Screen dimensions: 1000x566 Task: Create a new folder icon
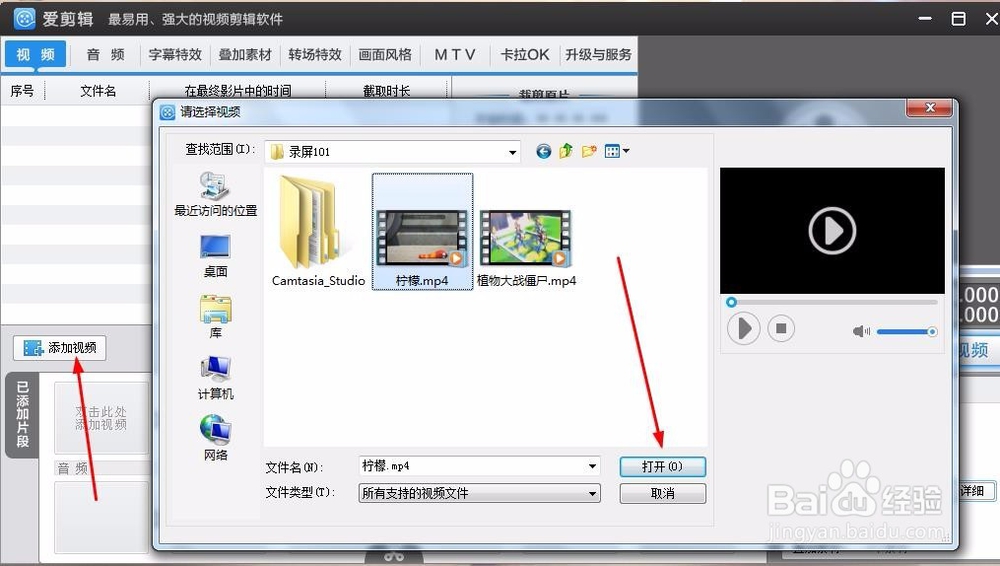(x=589, y=151)
